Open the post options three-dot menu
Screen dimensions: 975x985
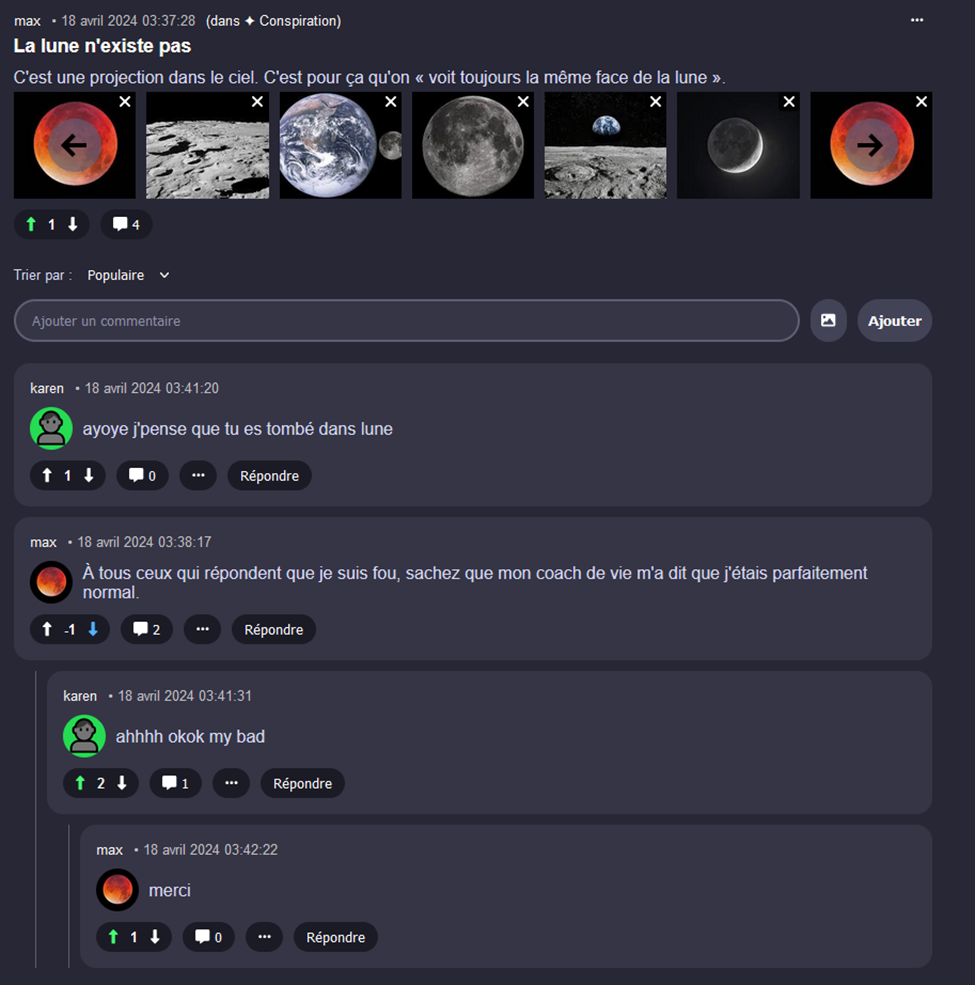point(917,20)
